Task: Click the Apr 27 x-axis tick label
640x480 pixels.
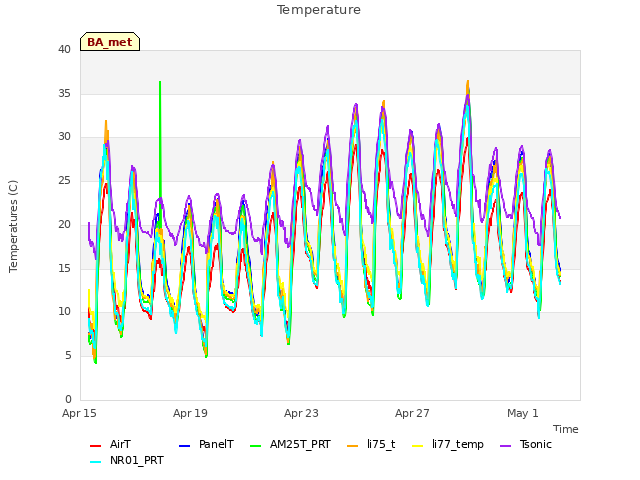Action: tap(412, 413)
